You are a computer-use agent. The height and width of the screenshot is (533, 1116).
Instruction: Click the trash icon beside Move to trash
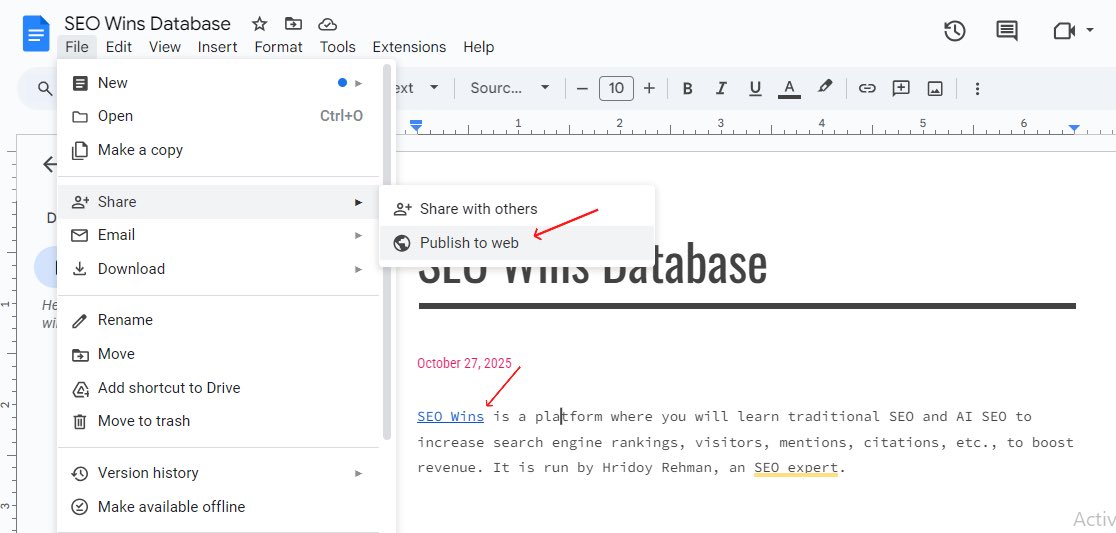80,421
